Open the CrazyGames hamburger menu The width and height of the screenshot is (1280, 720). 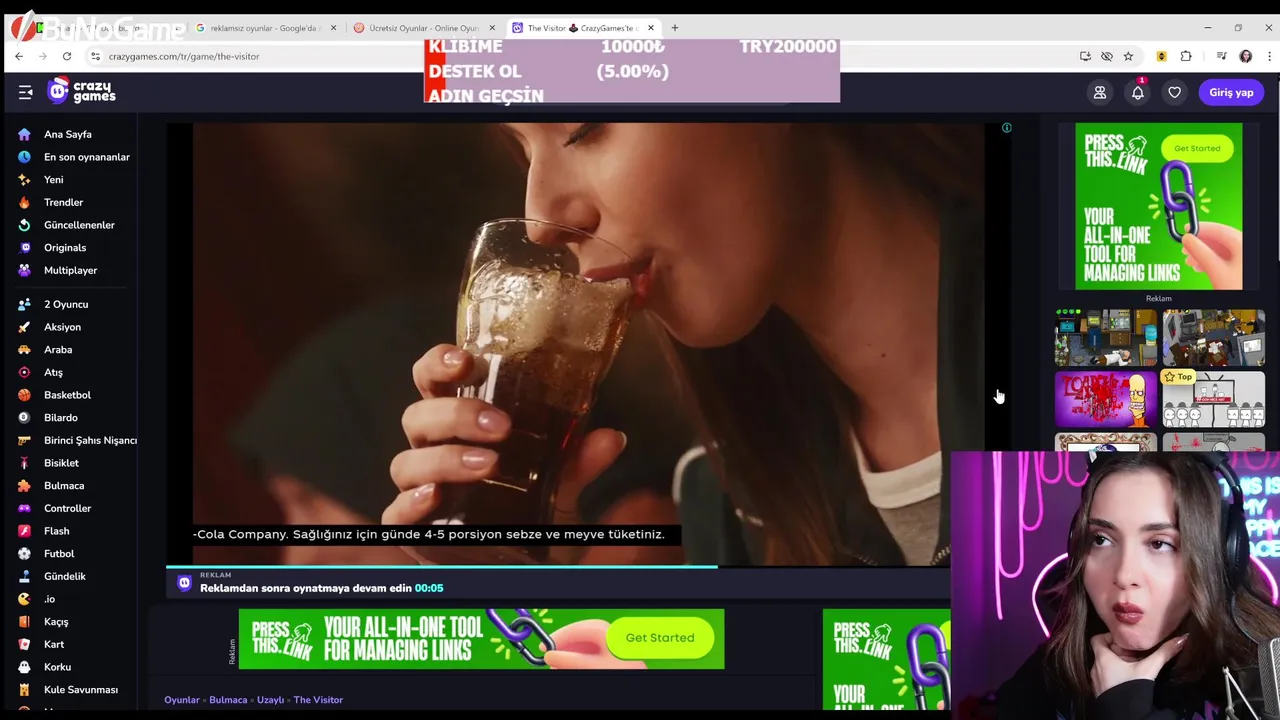25,92
